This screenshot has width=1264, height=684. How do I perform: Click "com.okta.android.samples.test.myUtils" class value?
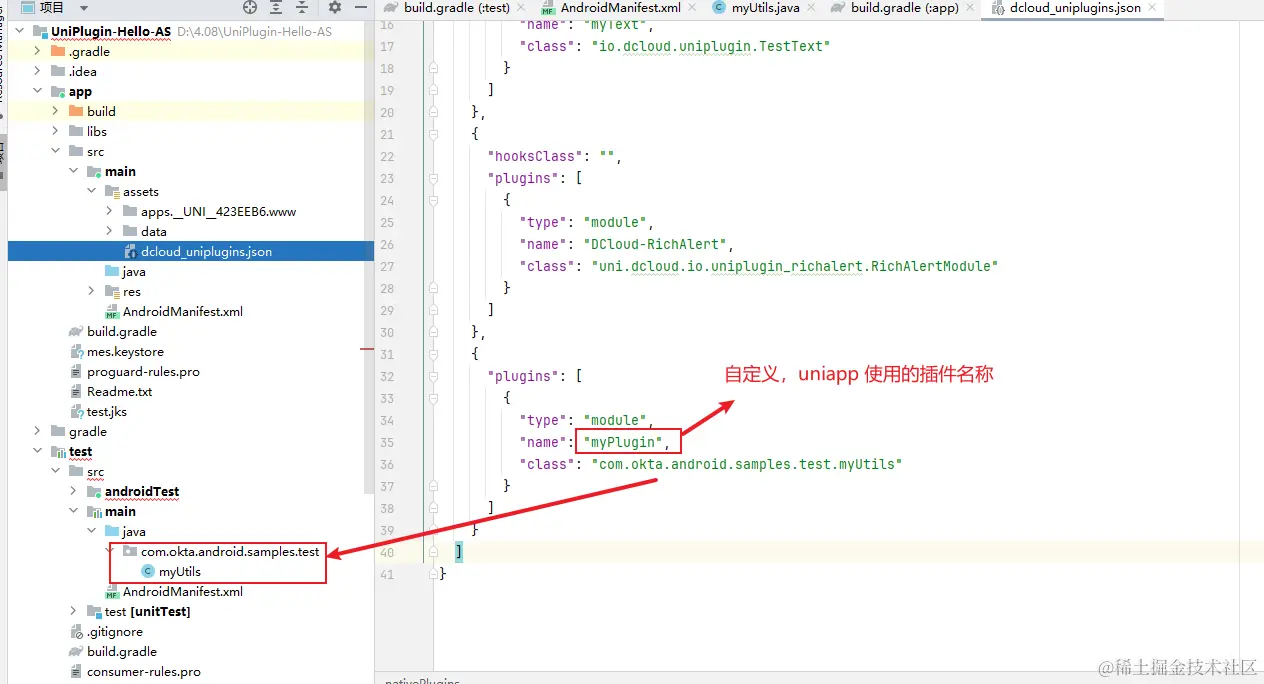(x=747, y=464)
